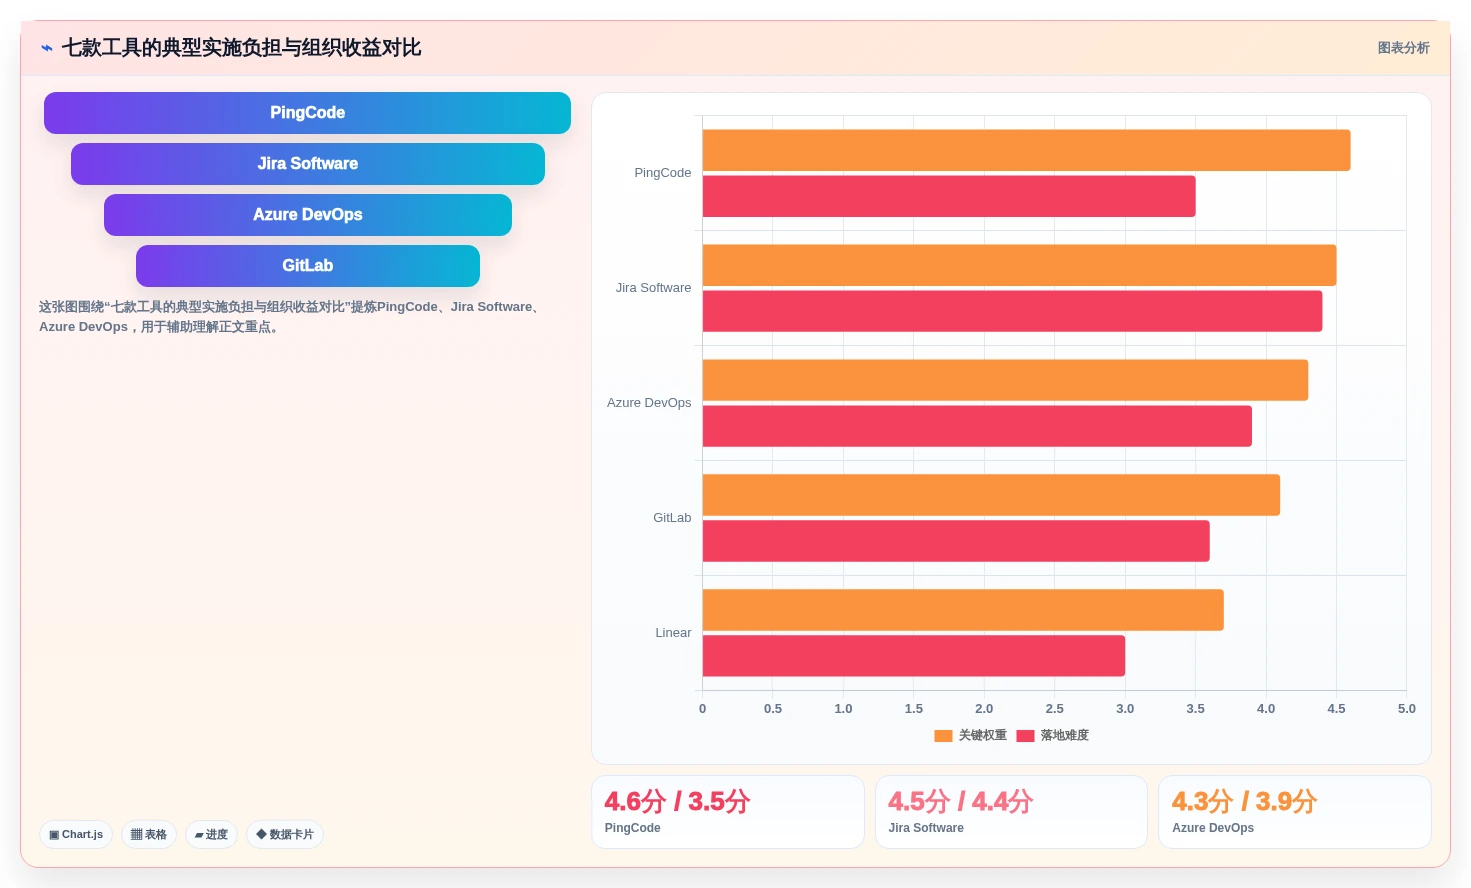Click the 表格 tag chip
The width and height of the screenshot is (1471, 888).
(149, 834)
